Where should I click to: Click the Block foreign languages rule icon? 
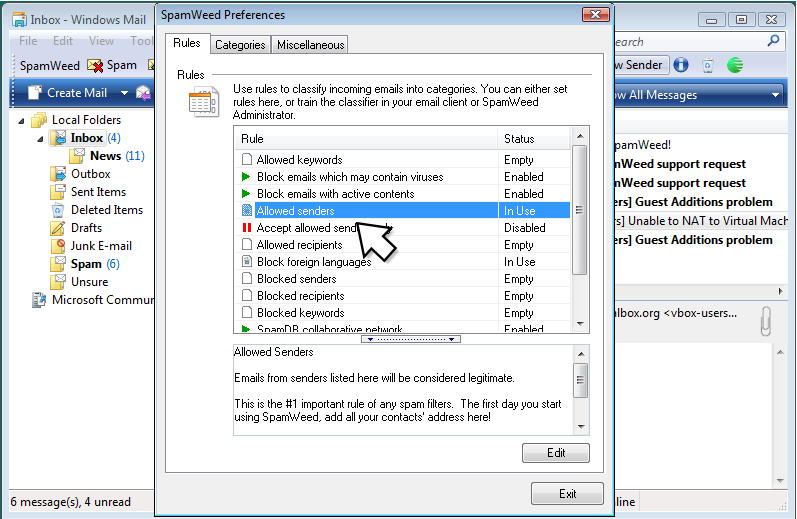click(x=247, y=262)
